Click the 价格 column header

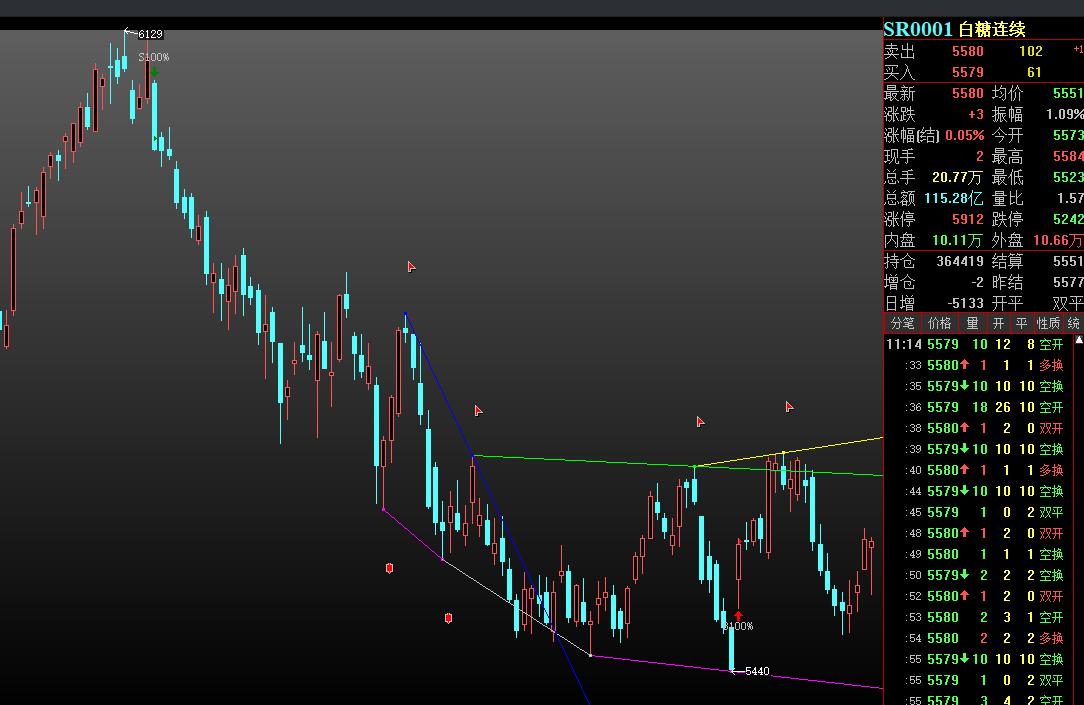click(939, 323)
